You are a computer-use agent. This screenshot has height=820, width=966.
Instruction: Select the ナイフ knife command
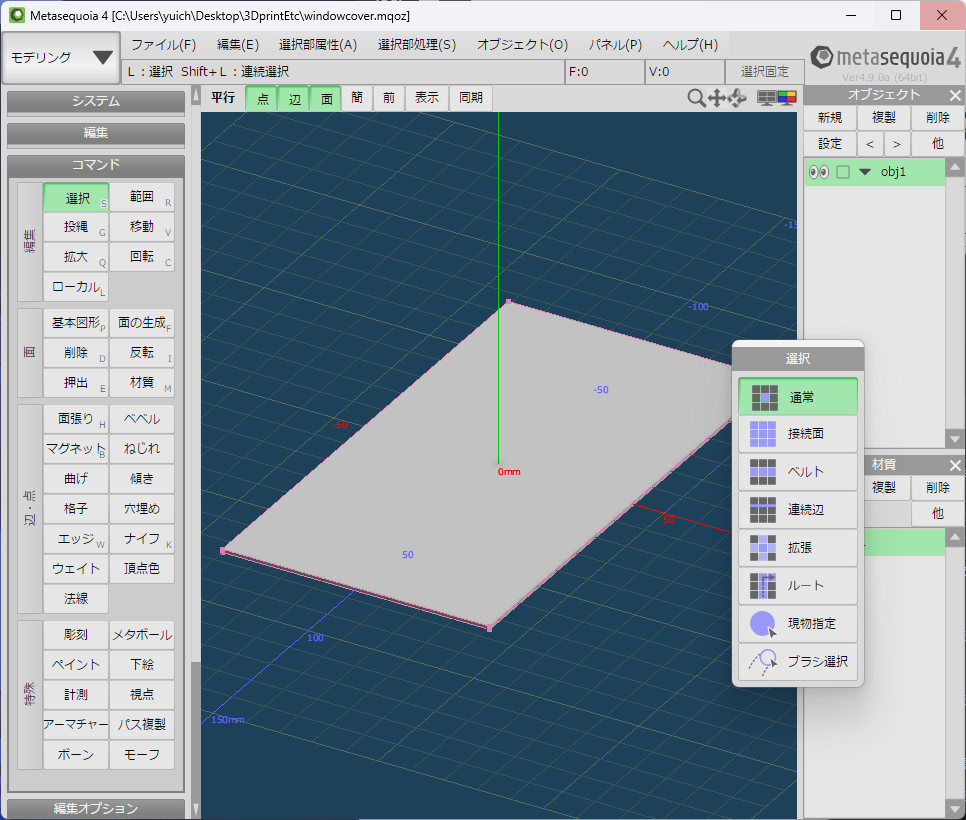142,539
